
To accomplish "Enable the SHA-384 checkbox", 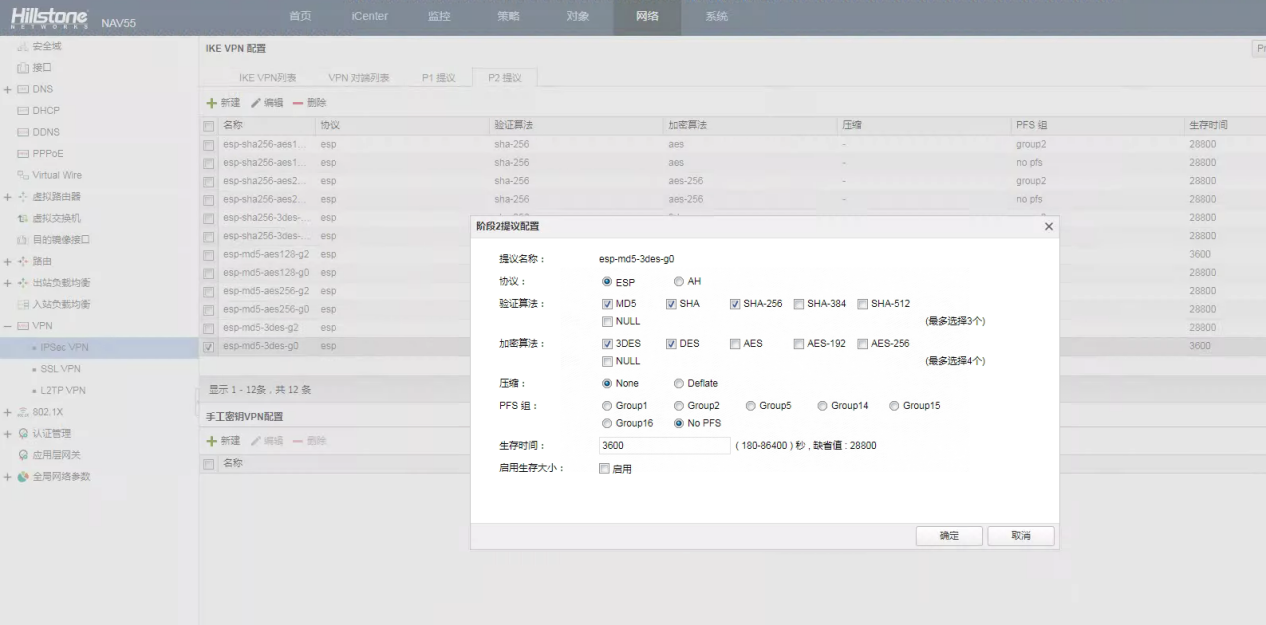I will 799,304.
